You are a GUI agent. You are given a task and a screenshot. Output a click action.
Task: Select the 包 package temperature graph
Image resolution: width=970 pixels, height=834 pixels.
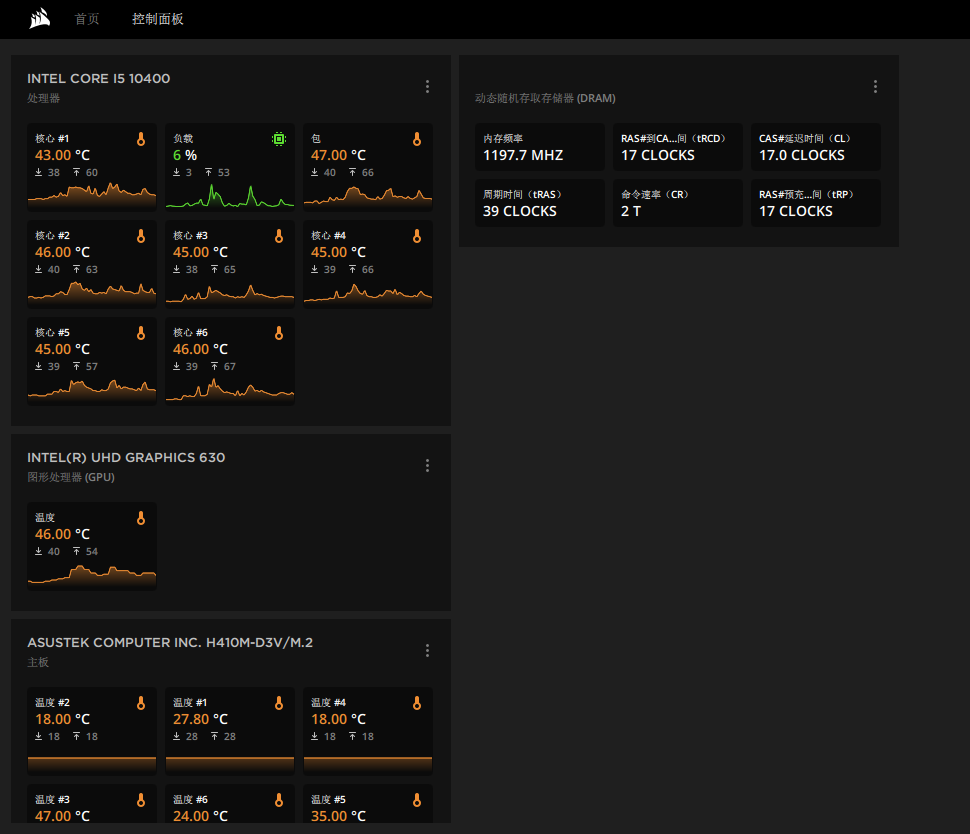point(368,196)
